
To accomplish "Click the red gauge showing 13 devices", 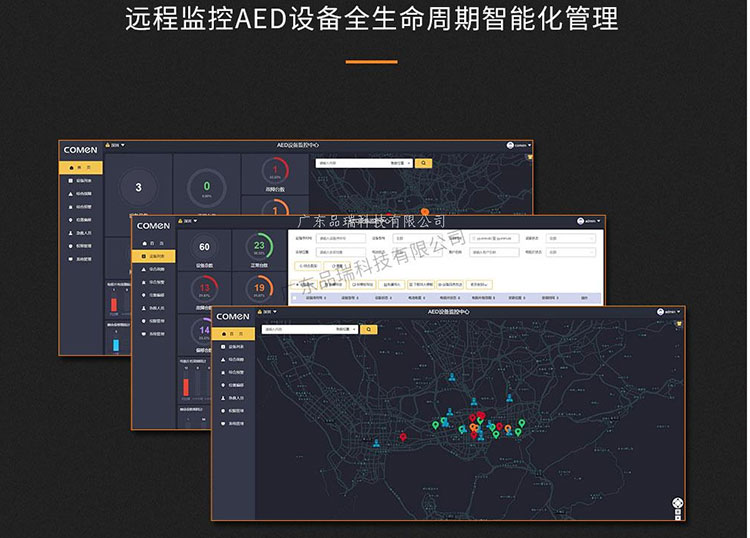I will [204, 289].
